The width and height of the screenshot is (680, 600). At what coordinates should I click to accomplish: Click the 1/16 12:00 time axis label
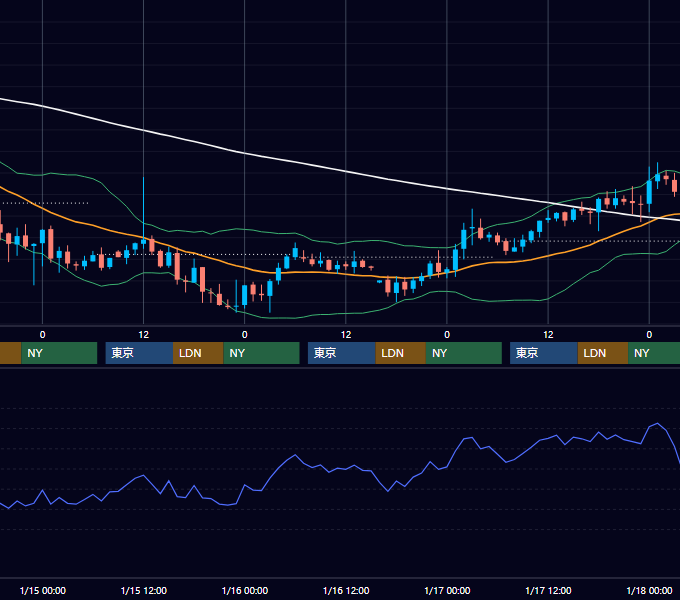[x=346, y=590]
